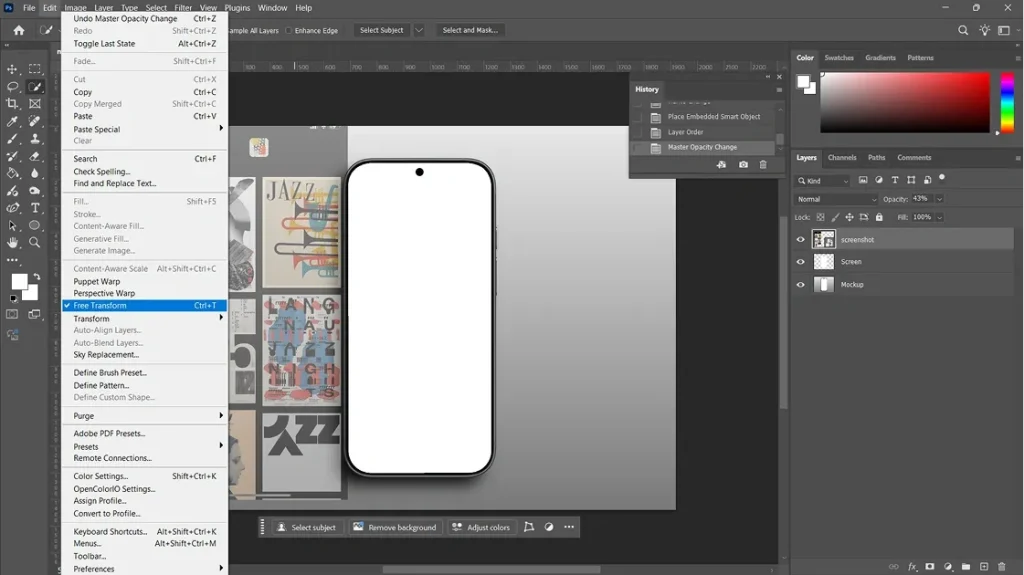Viewport: 1024px width, 575px height.
Task: Select the Eyedropper tool
Action: pos(12,122)
